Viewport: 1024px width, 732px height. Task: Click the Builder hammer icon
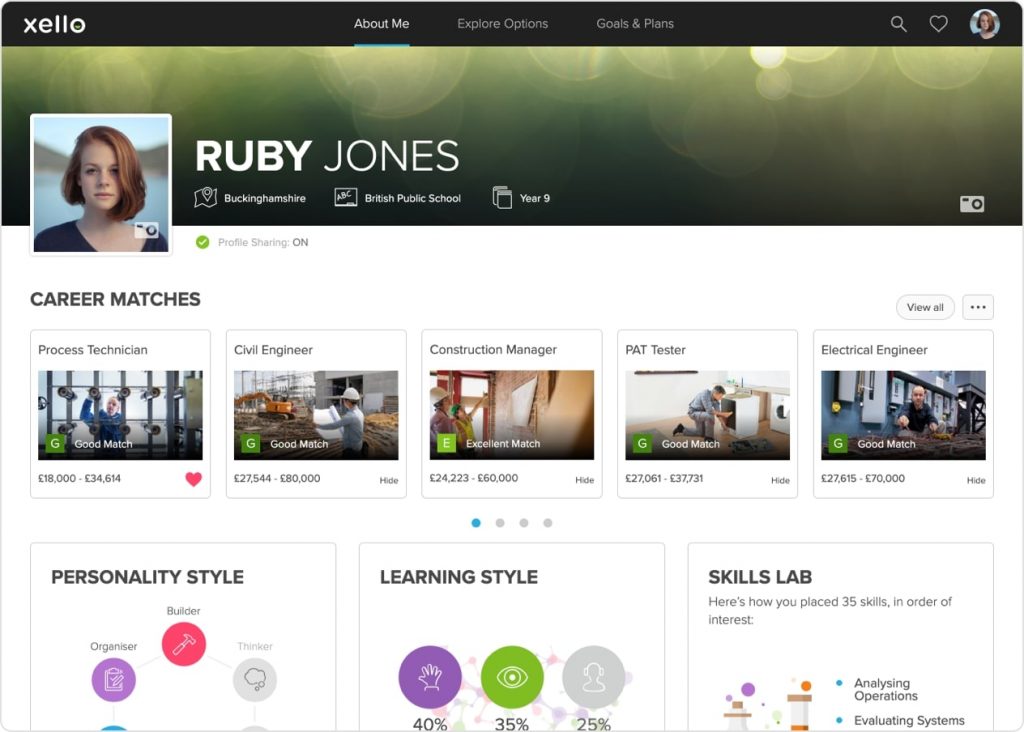coord(184,645)
